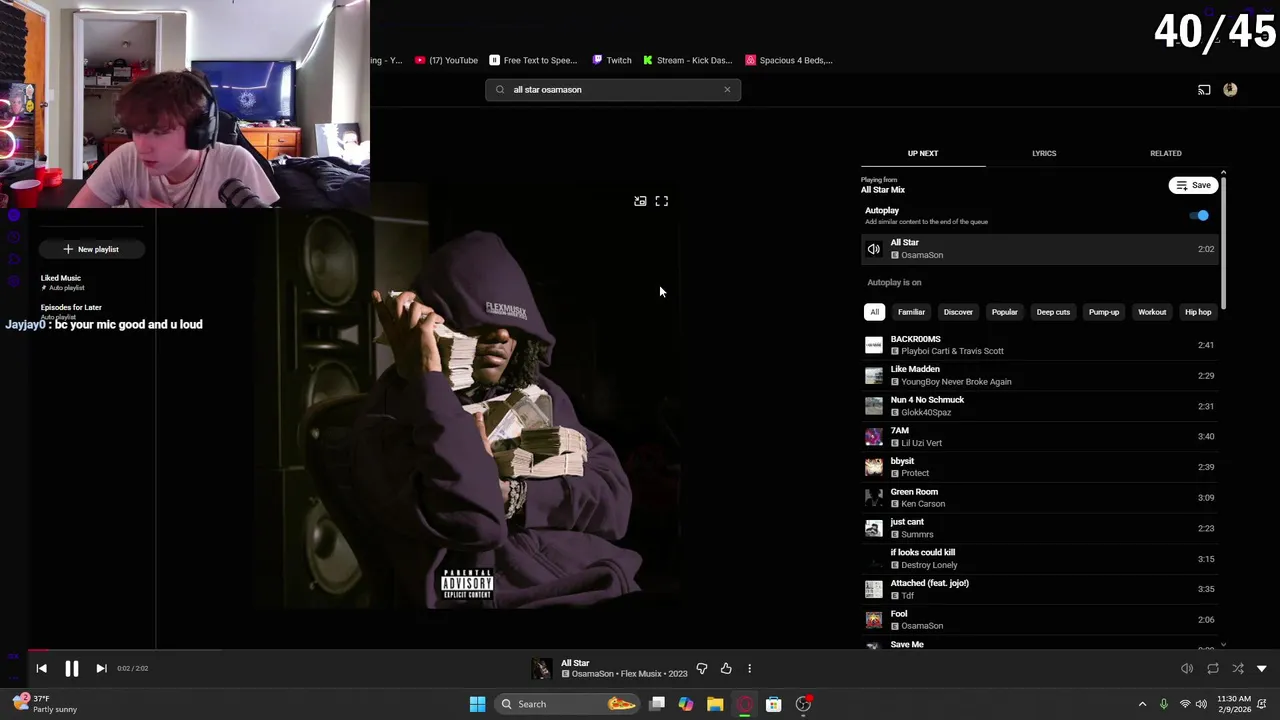Select the Workout filter chip
The height and width of the screenshot is (720, 1280).
point(1152,312)
